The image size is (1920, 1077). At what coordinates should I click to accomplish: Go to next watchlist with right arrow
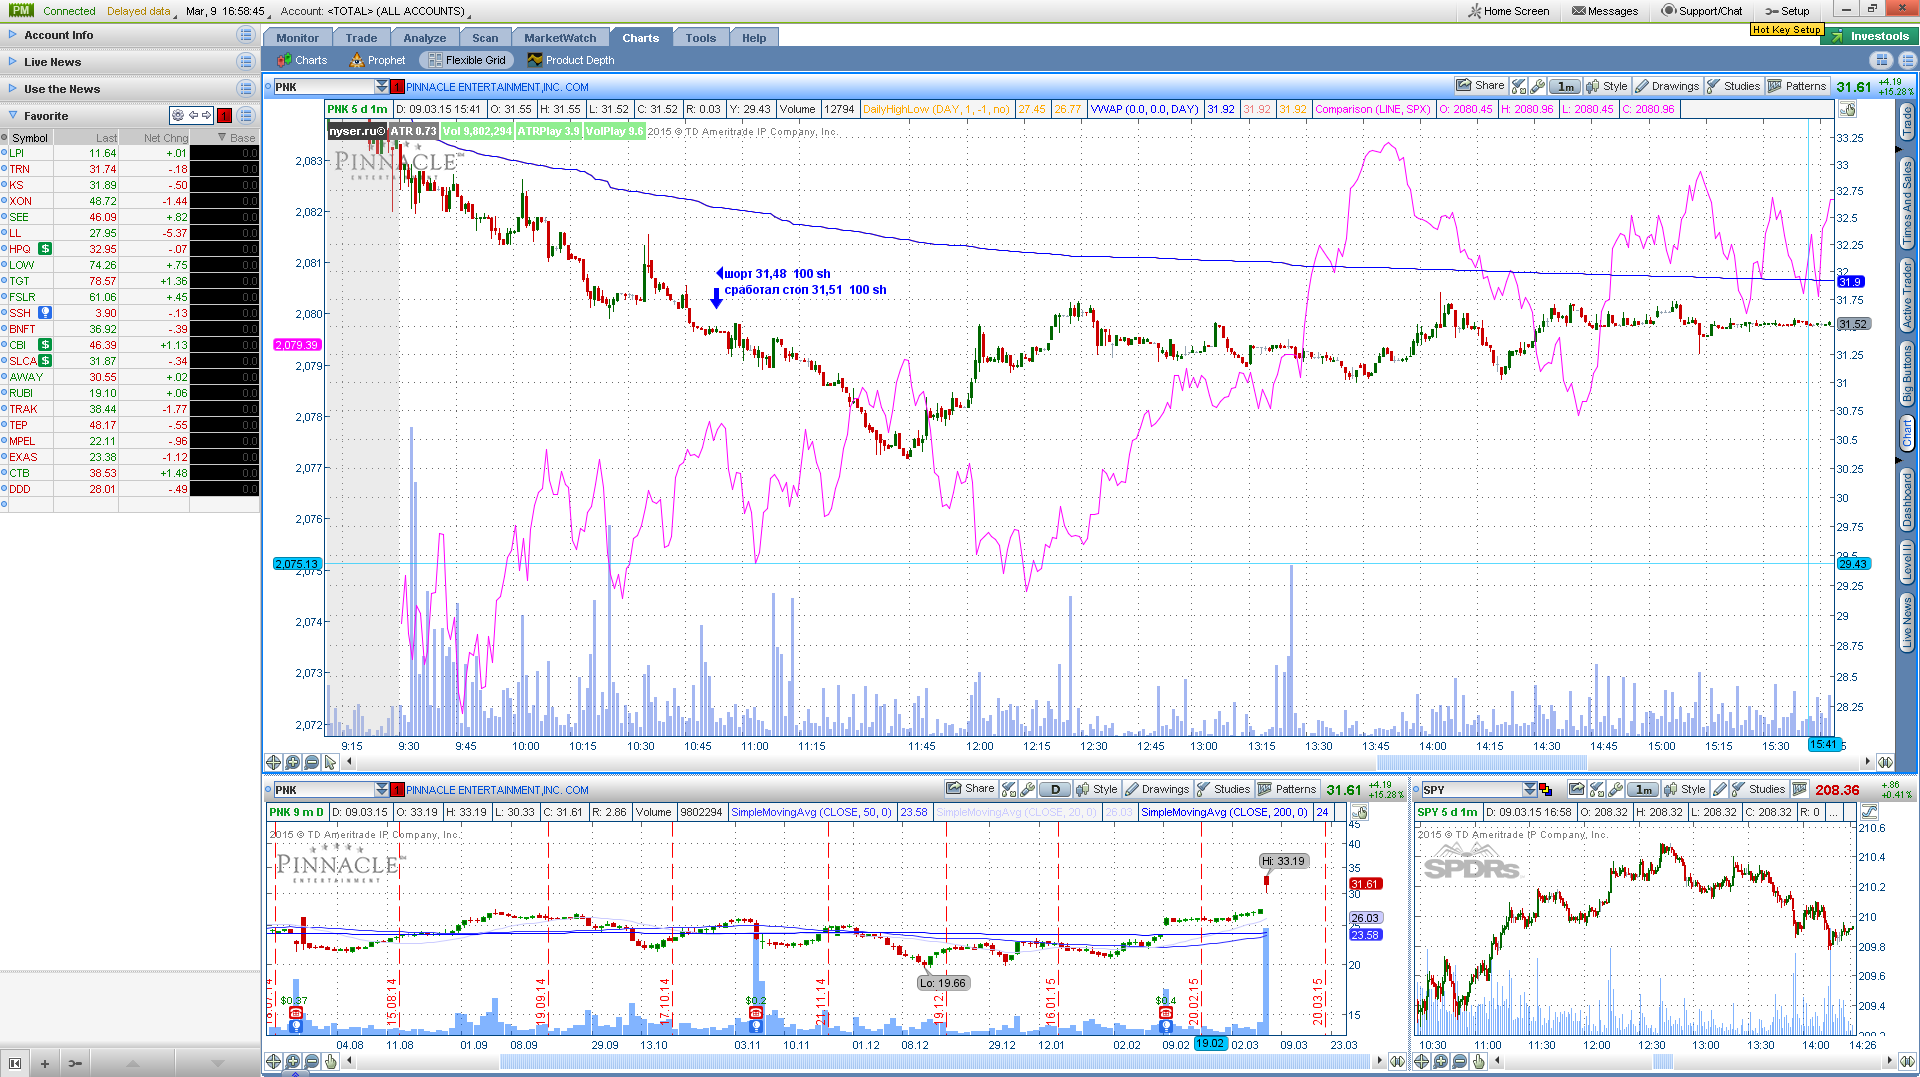tap(207, 116)
